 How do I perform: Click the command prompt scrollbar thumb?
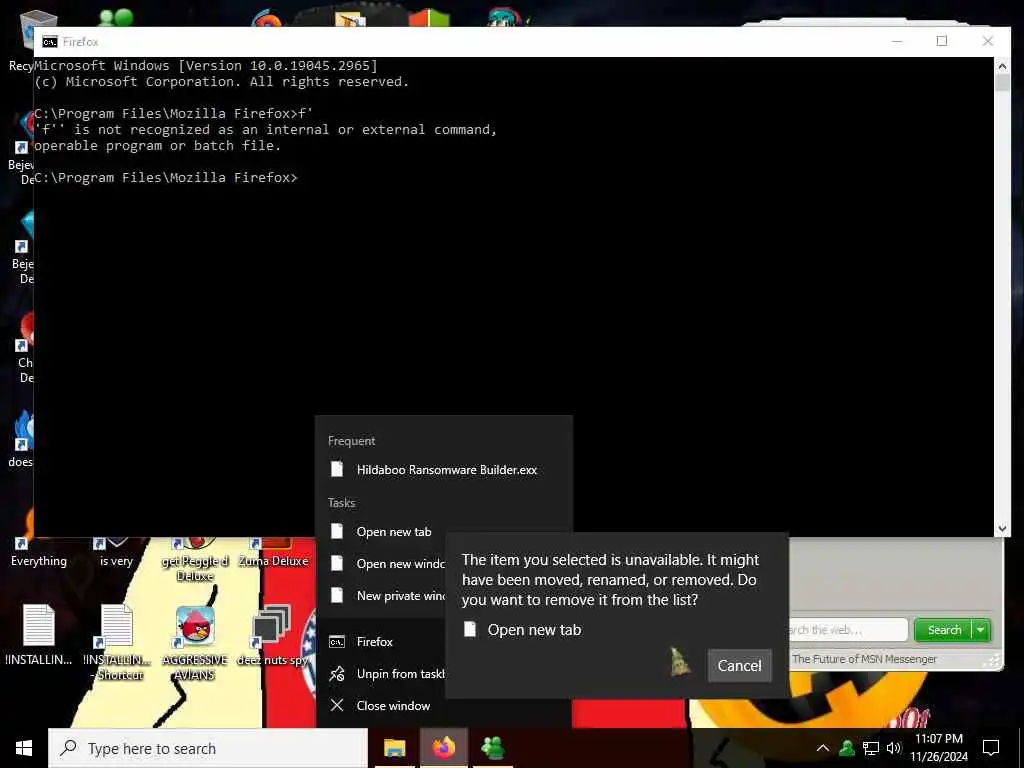coord(1002,82)
